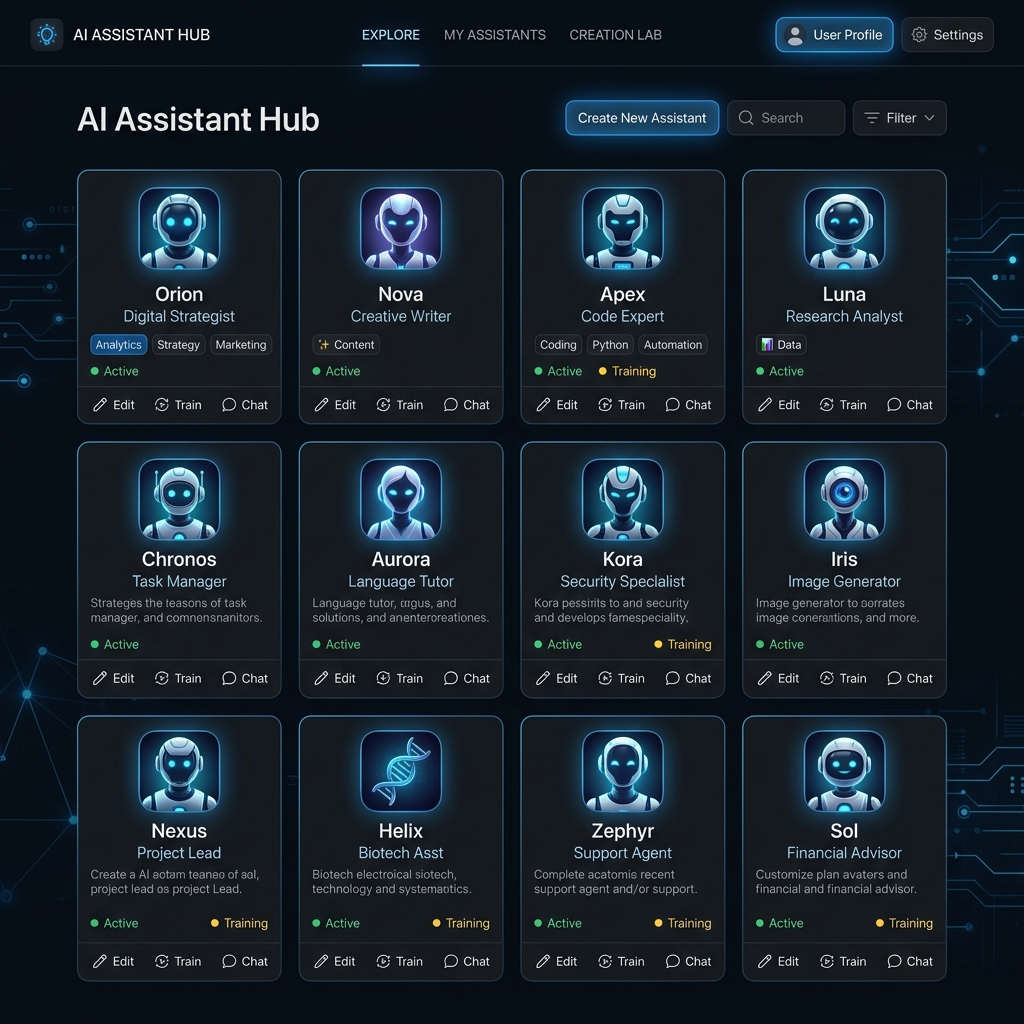Toggle the Analytics tag on Orion
Image resolution: width=1024 pixels, height=1024 pixels.
pos(119,345)
